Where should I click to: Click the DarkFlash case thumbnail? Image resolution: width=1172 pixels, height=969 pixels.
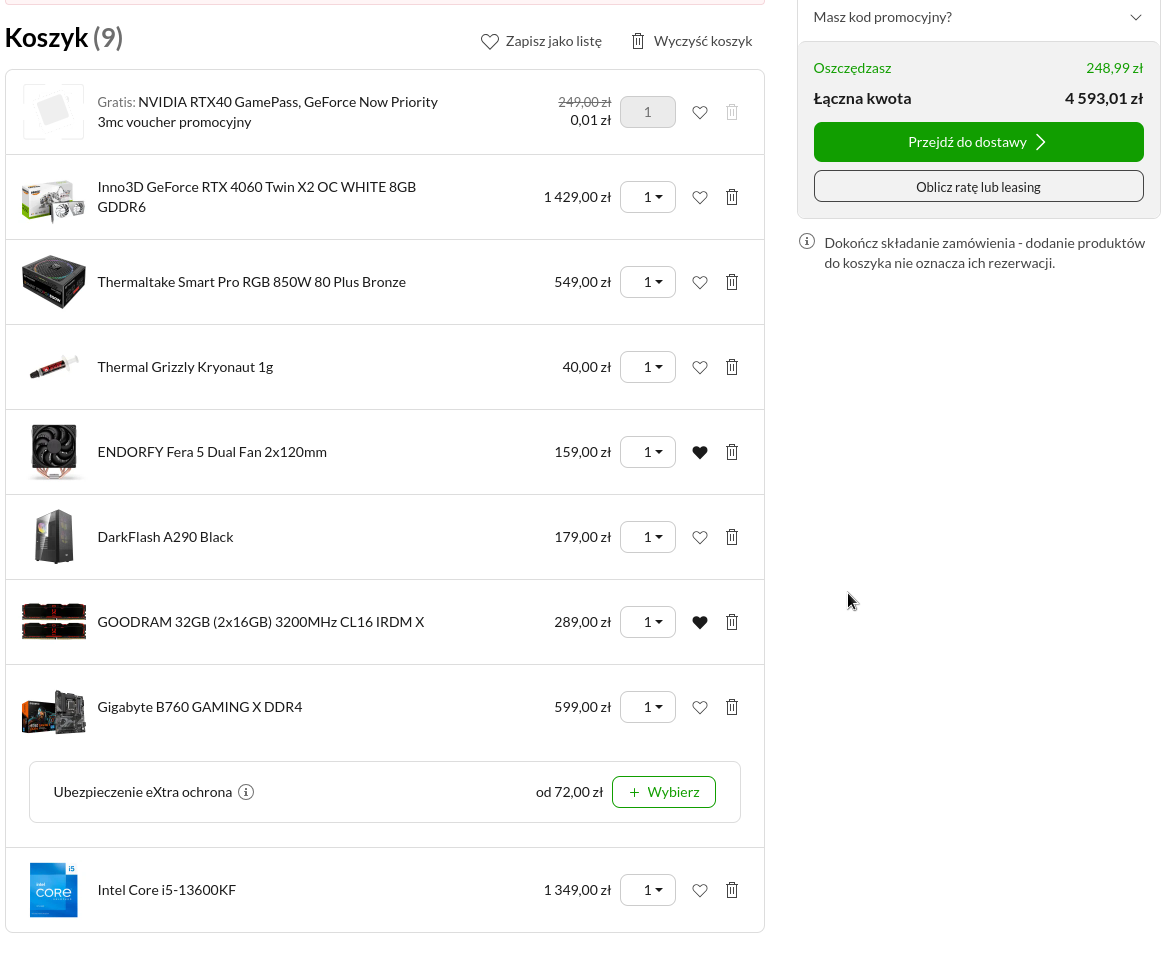click(x=55, y=537)
